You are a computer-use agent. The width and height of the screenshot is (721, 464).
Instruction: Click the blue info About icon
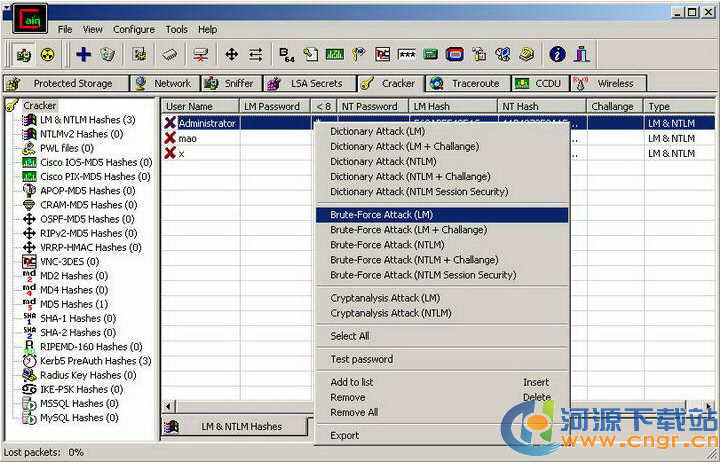pyautogui.click(x=557, y=54)
